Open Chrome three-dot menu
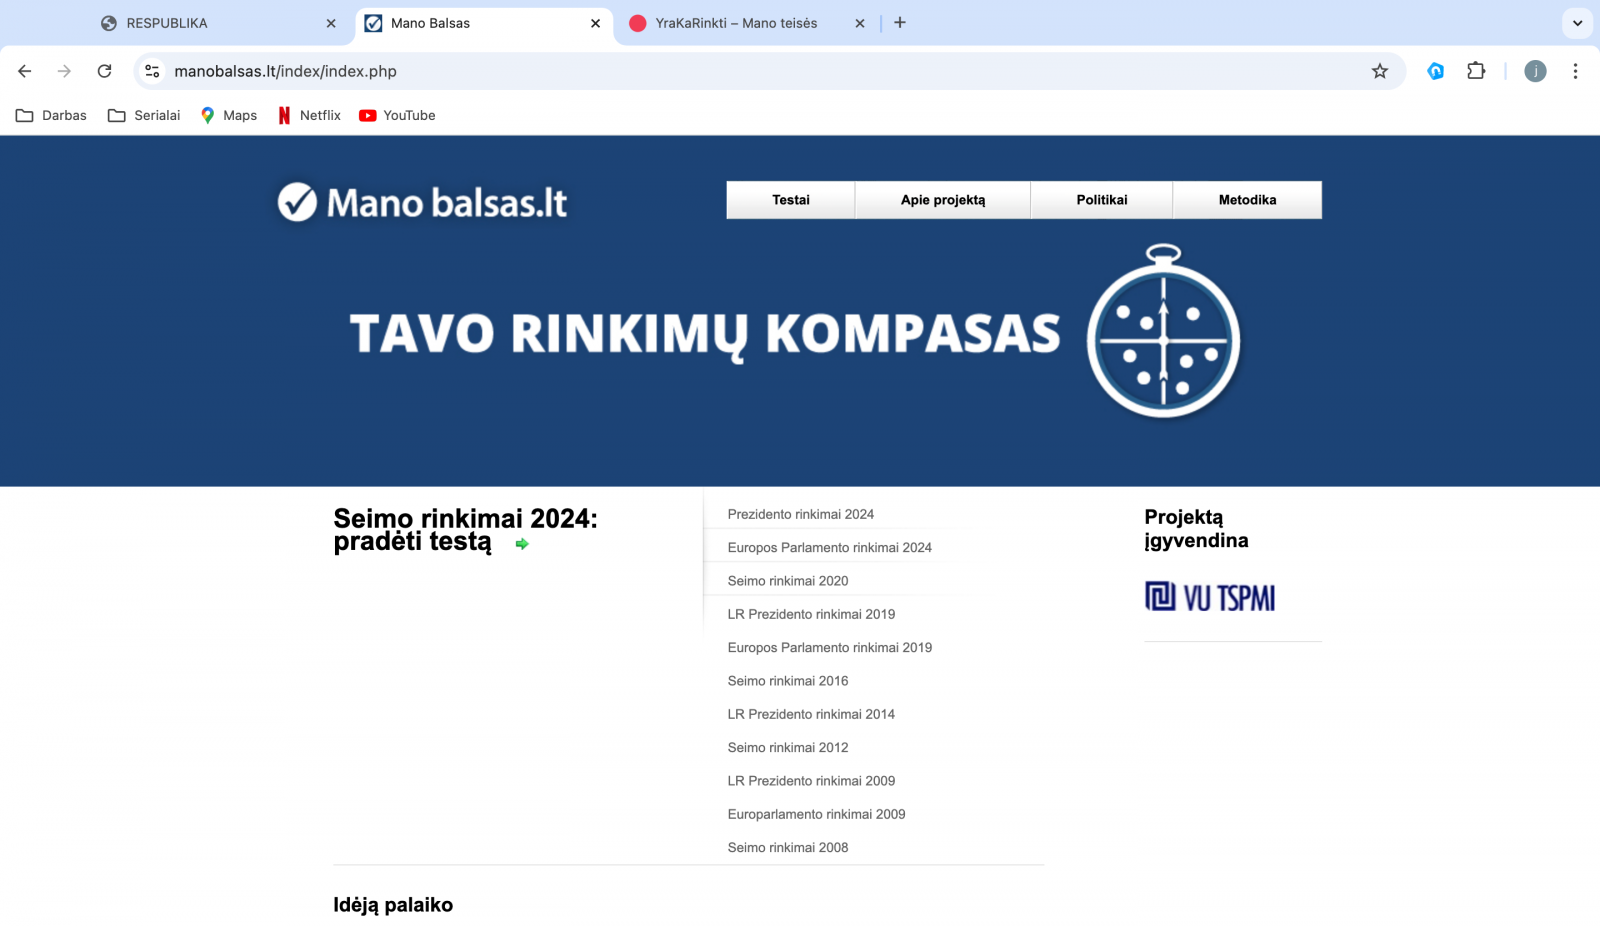Screen dimensions: 1600x926 click(1575, 71)
